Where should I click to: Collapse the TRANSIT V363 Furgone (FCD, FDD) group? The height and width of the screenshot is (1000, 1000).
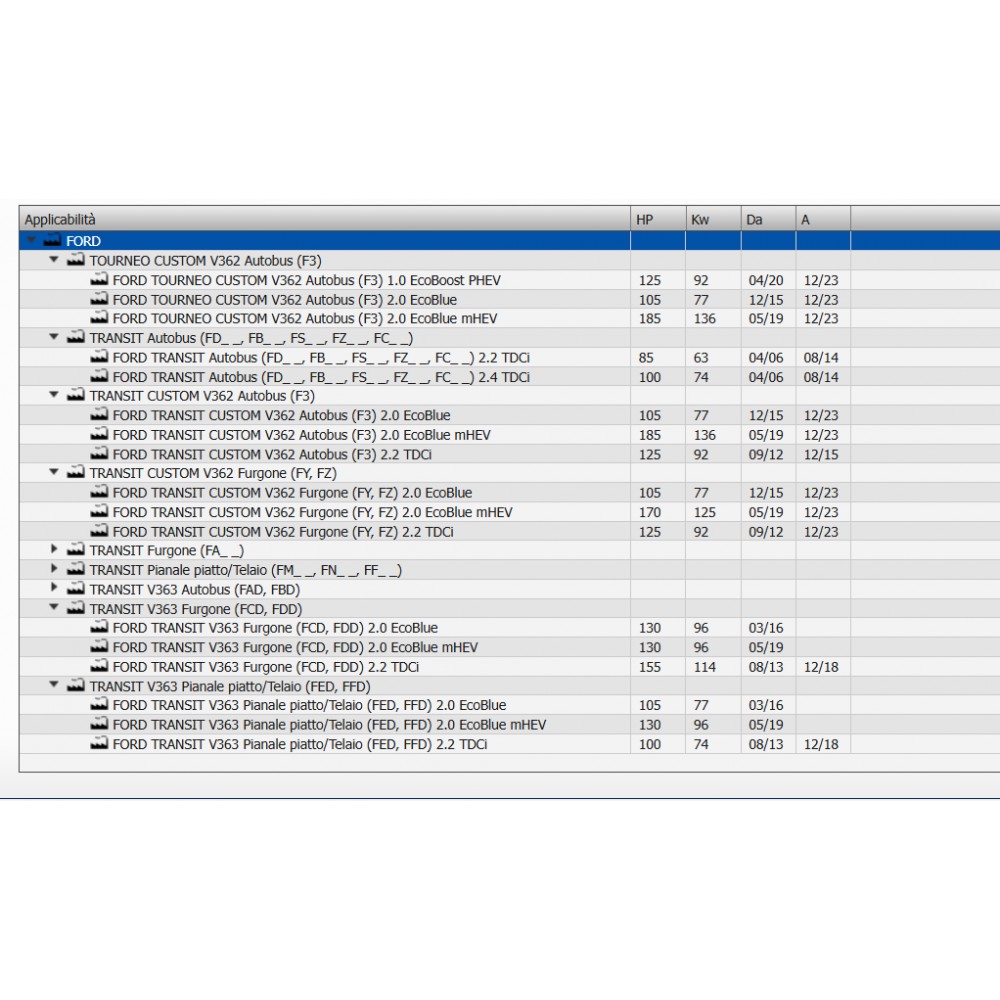click(x=54, y=609)
